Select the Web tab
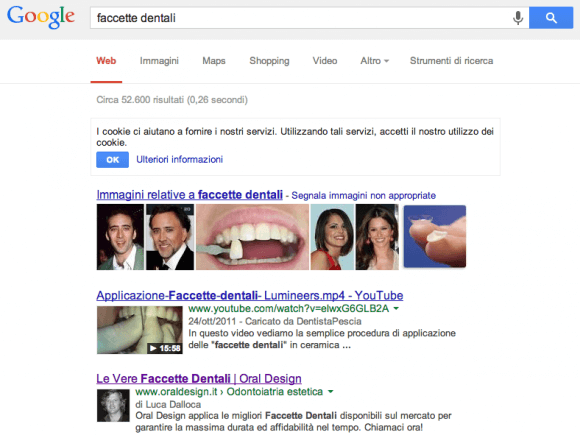580x435 pixels. (106, 61)
